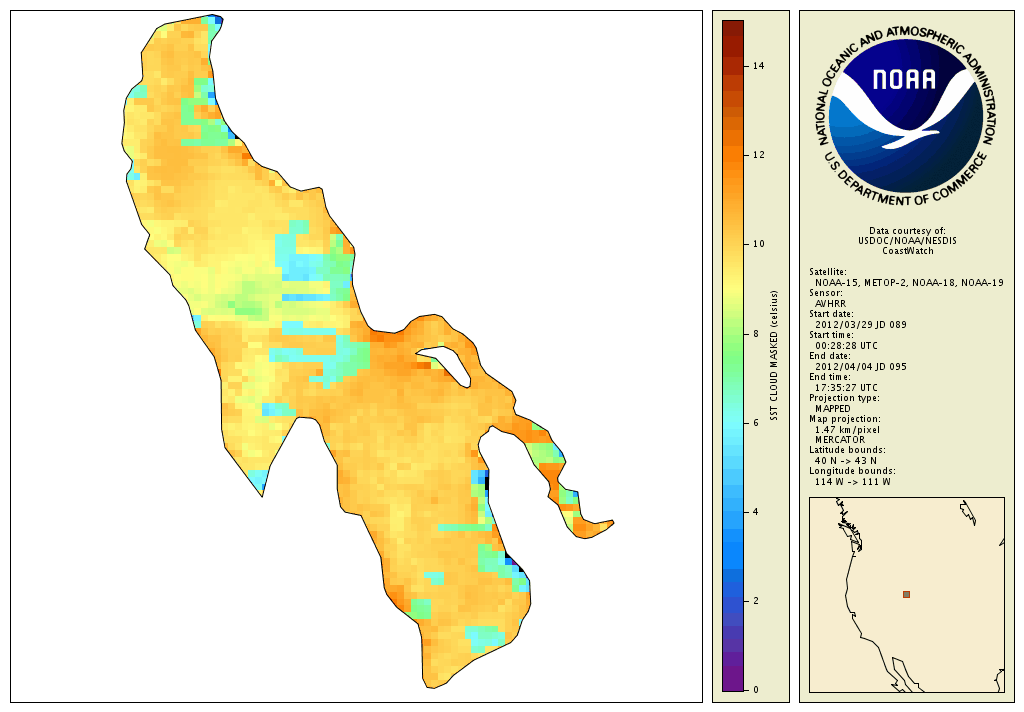1024x712 pixels.
Task: Select the '12' color scale tick label
Action: pyautogui.click(x=758, y=155)
